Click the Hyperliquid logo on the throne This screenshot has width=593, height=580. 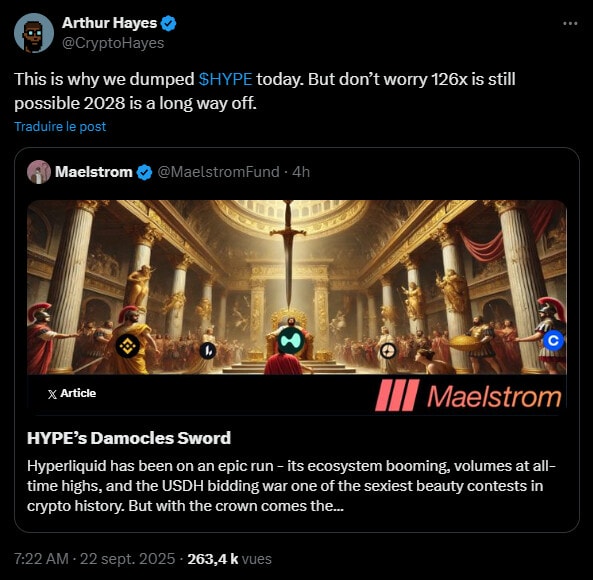[291, 340]
